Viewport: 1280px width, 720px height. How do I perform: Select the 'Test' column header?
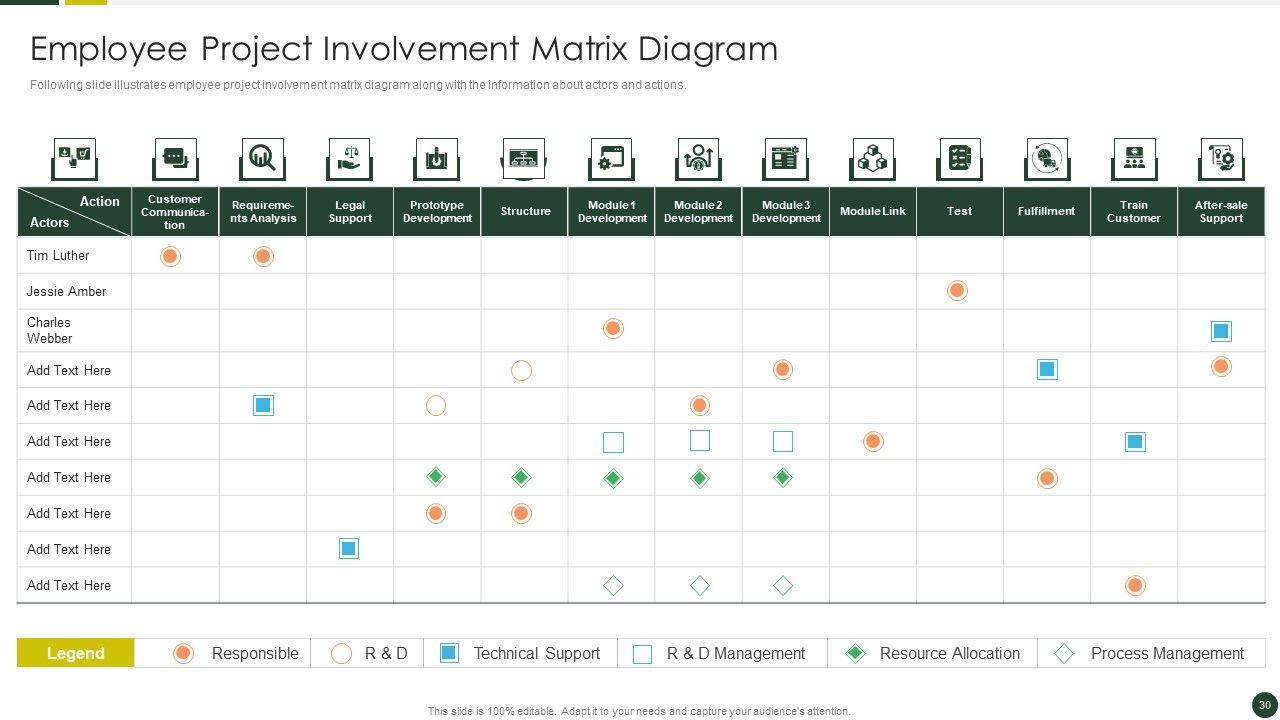[x=959, y=211]
